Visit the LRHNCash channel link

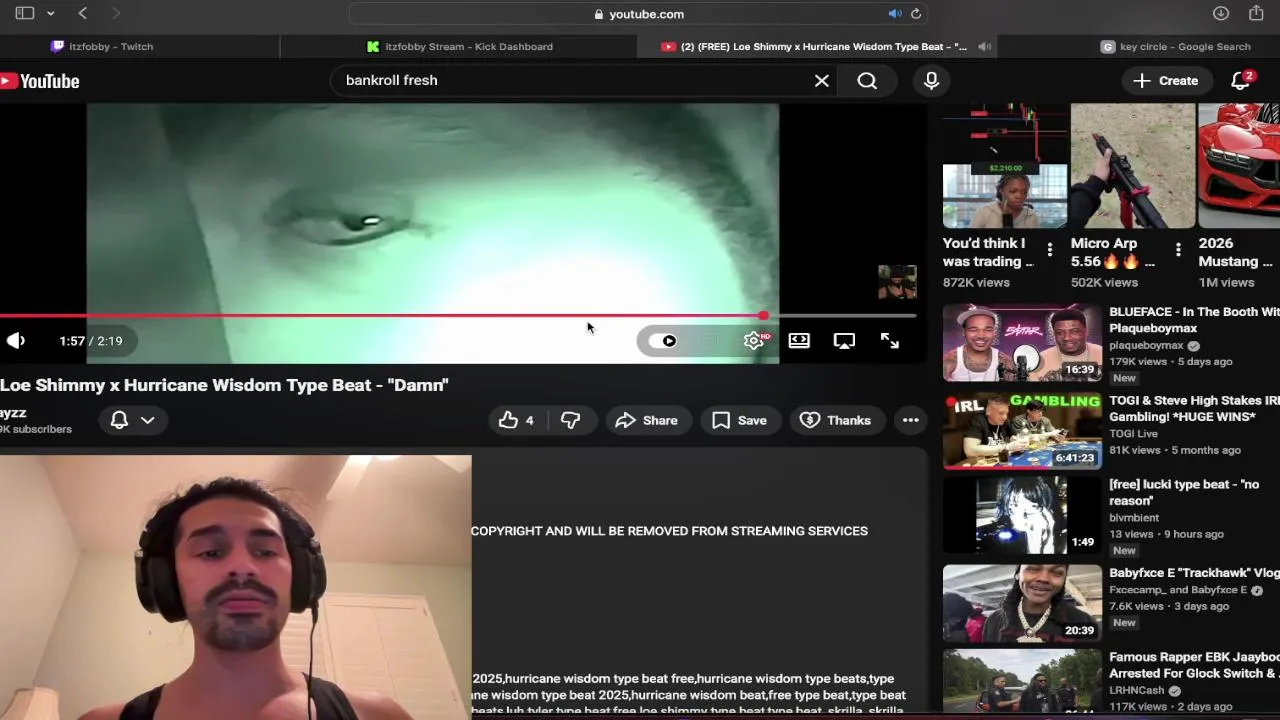(1139, 691)
